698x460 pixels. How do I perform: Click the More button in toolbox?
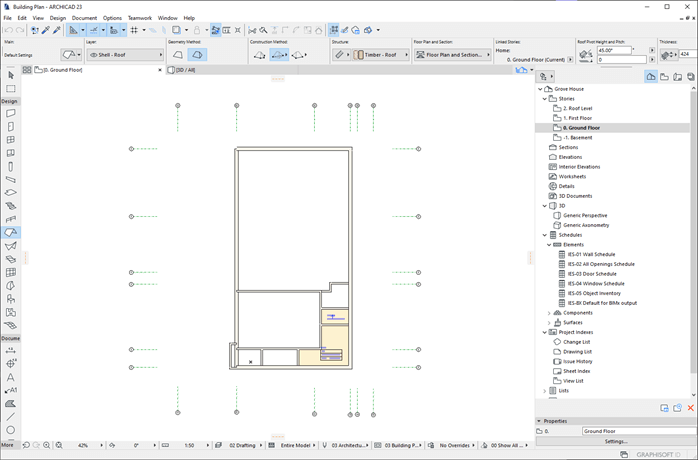tap(8, 445)
